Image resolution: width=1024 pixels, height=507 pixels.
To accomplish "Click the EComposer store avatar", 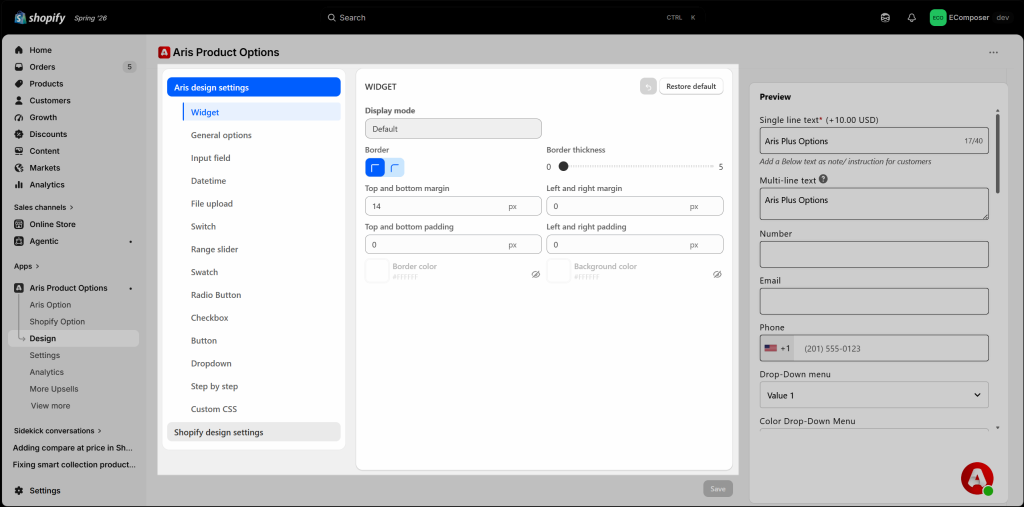I will tap(938, 18).
